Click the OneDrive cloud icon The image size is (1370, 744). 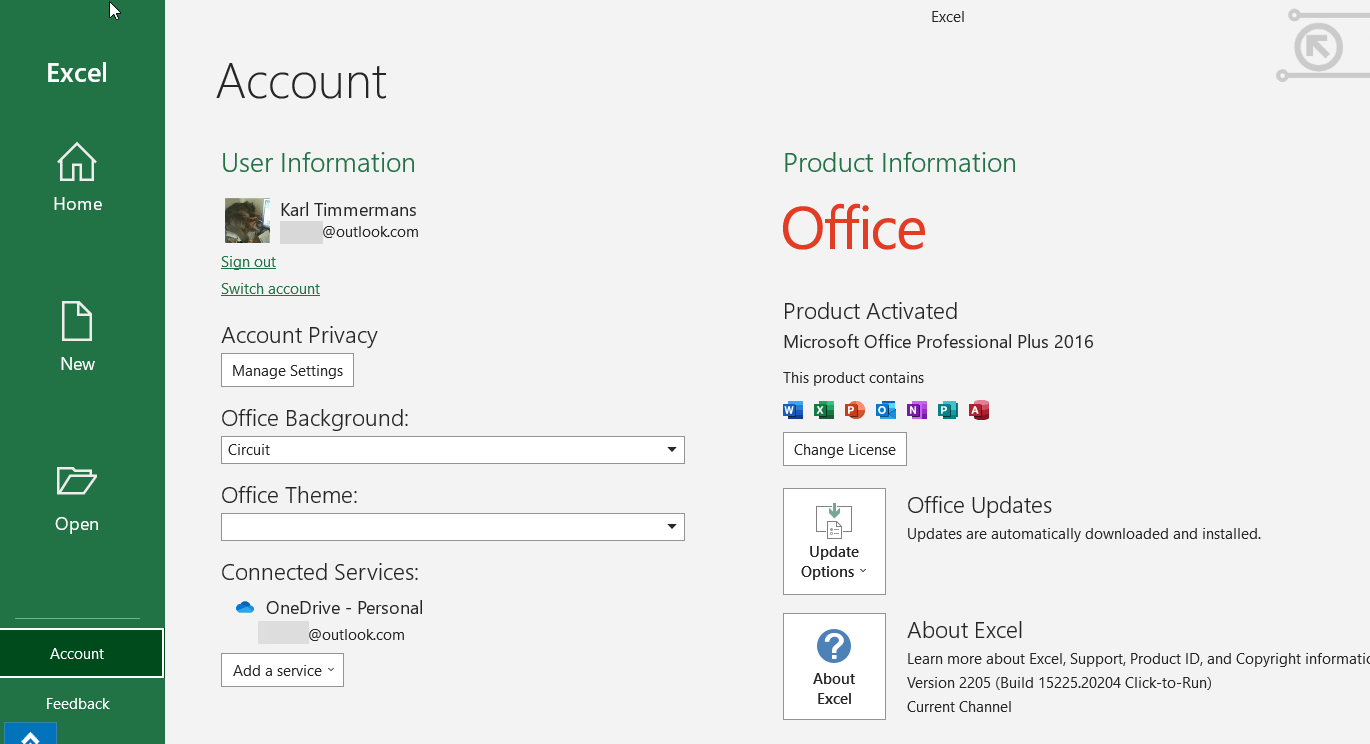click(244, 608)
